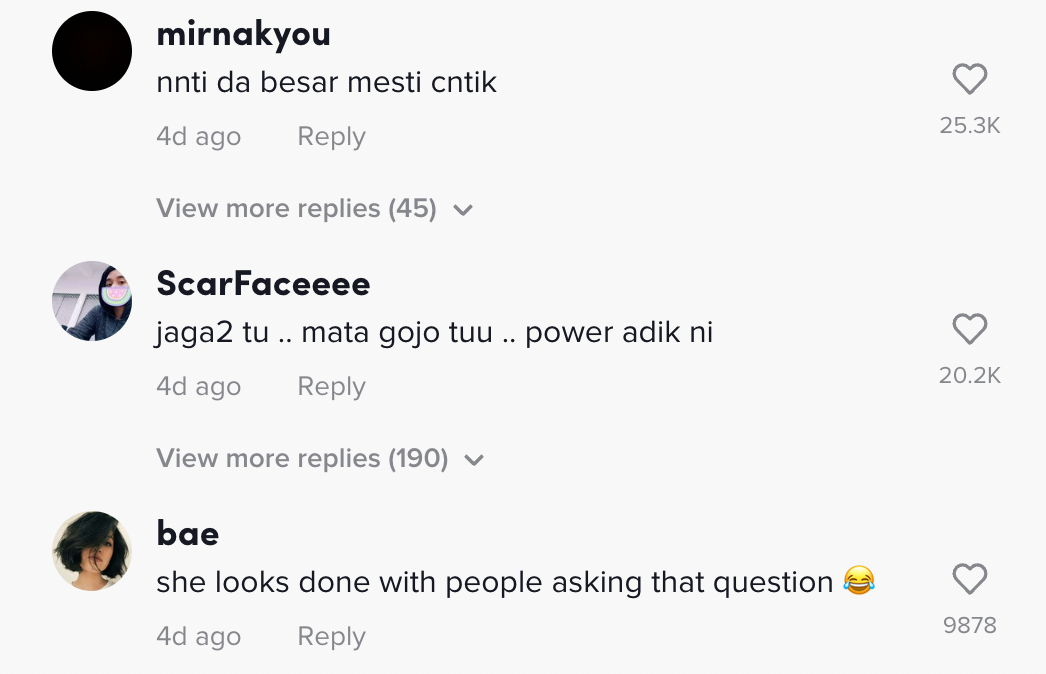Click the laughing emoji in bae's comment

(859, 581)
